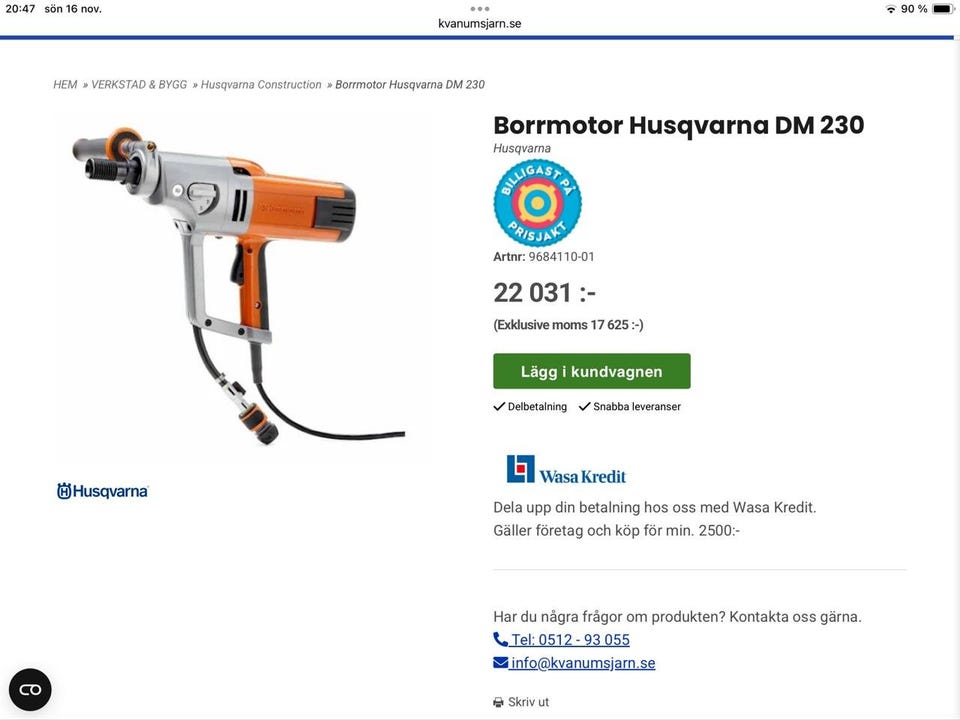Open Husqvarna Construction breadcrumb
Viewport: 960px width, 720px height.
click(261, 84)
